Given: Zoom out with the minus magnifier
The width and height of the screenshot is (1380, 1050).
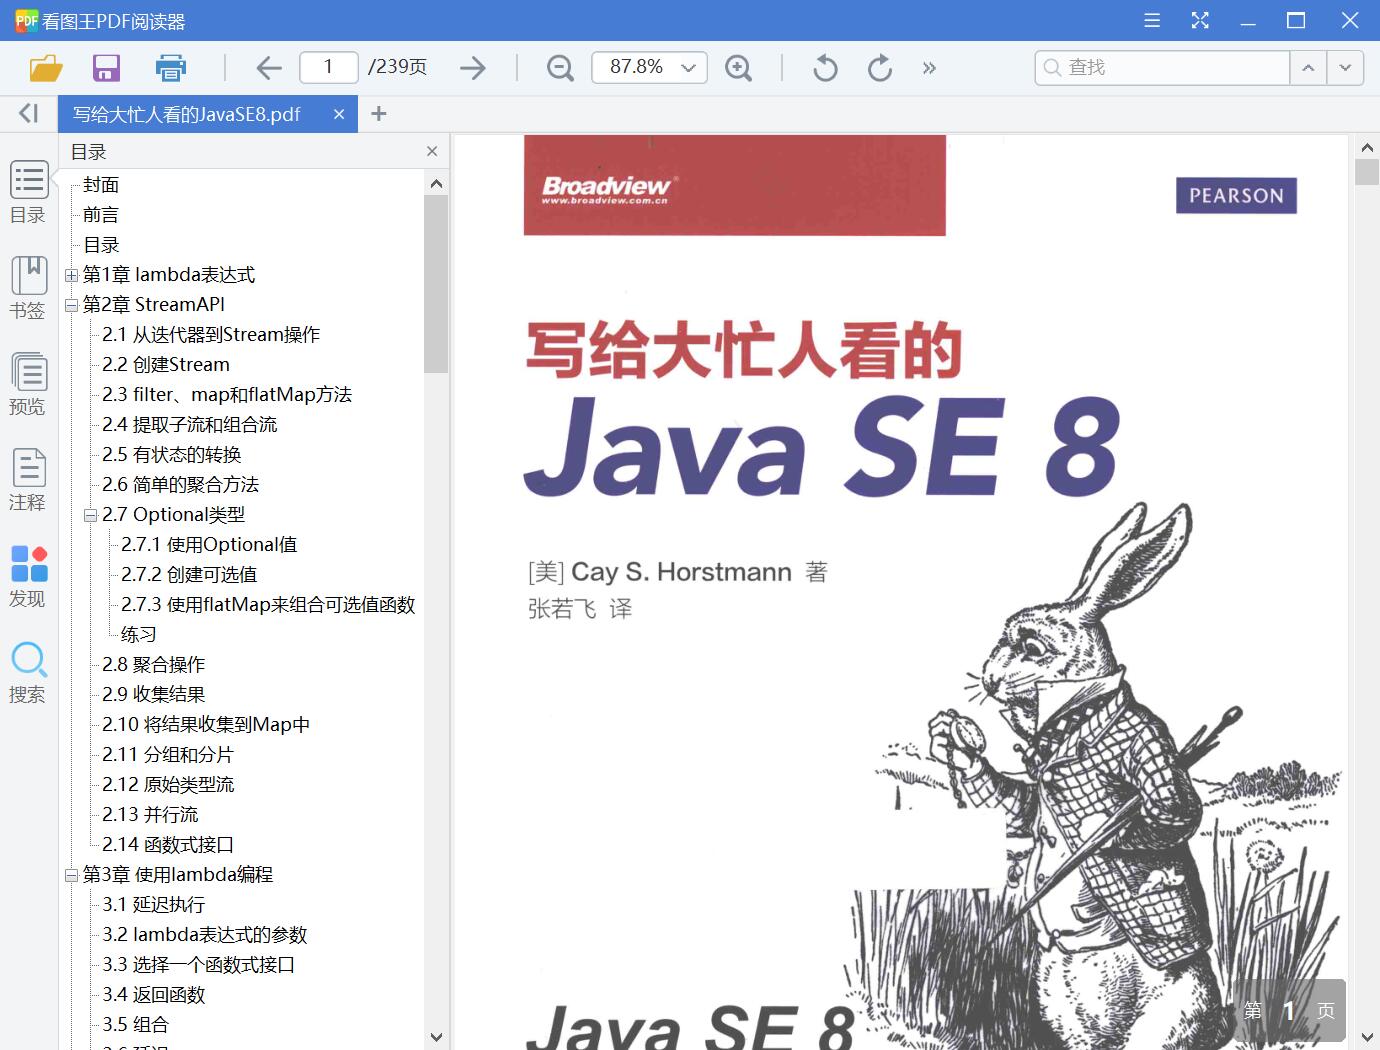Looking at the screenshot, I should (x=560, y=68).
